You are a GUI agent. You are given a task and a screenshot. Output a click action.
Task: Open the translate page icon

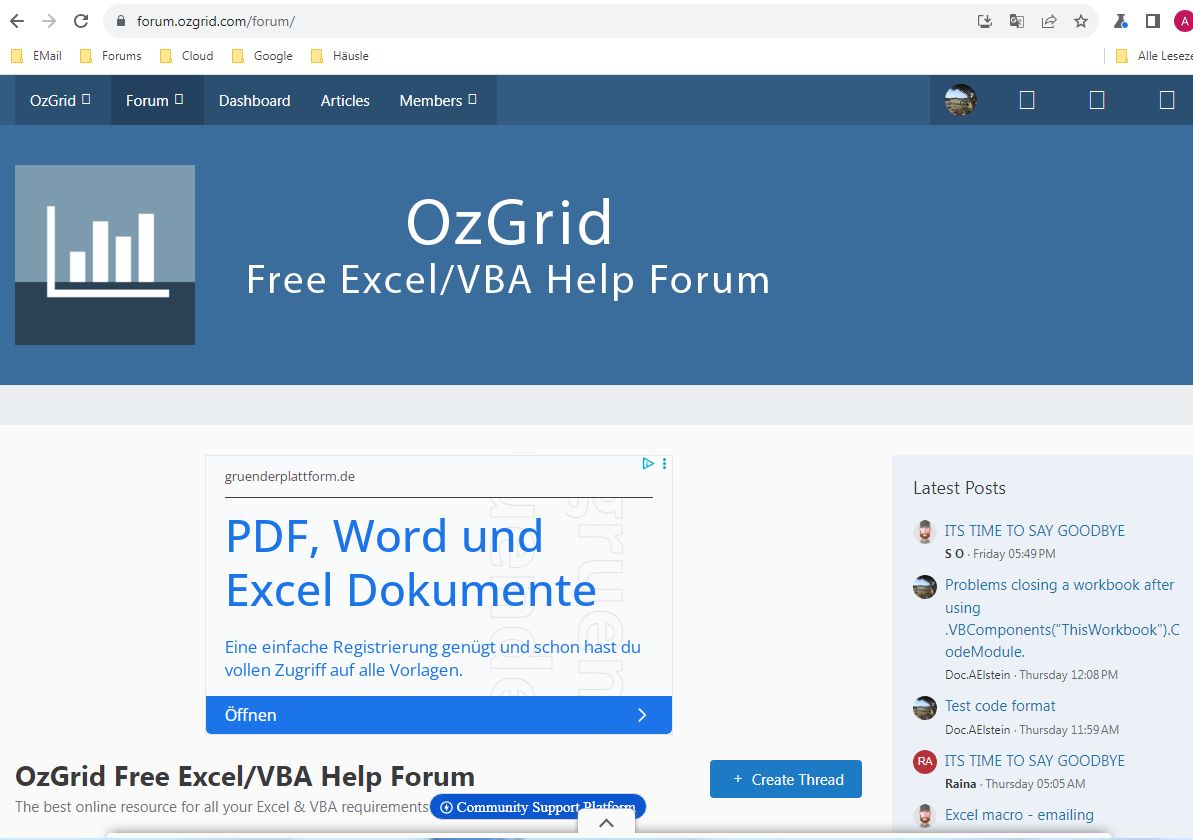point(1016,21)
